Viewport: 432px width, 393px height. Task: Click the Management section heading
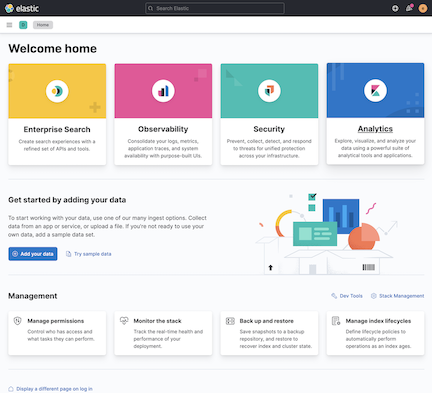[33, 296]
